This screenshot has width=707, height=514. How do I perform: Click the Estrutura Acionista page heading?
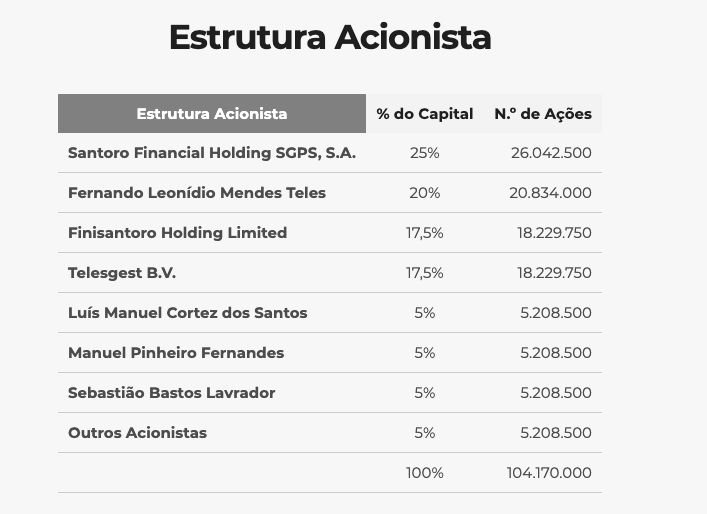point(330,37)
